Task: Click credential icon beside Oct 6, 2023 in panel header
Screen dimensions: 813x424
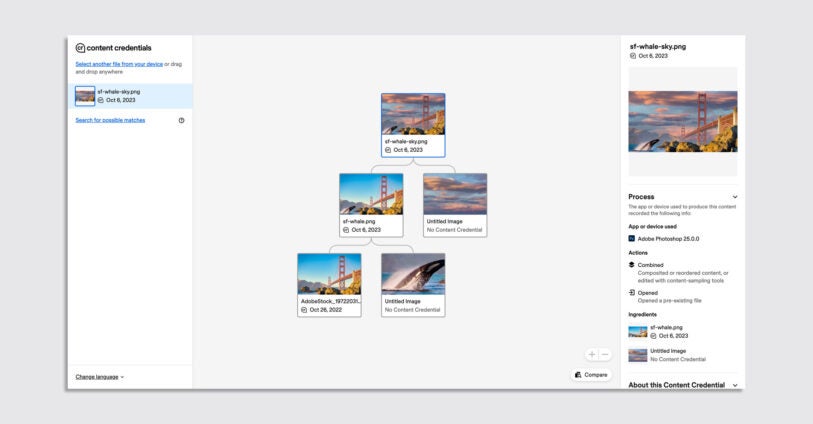Action: [x=633, y=56]
